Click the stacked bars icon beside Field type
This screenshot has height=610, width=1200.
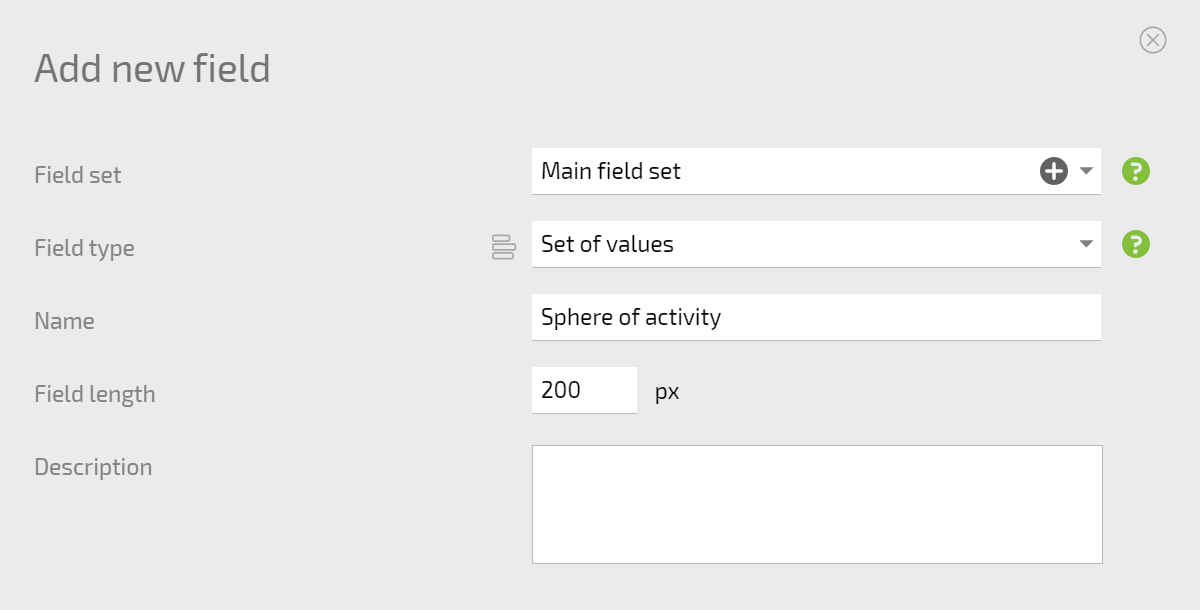503,247
